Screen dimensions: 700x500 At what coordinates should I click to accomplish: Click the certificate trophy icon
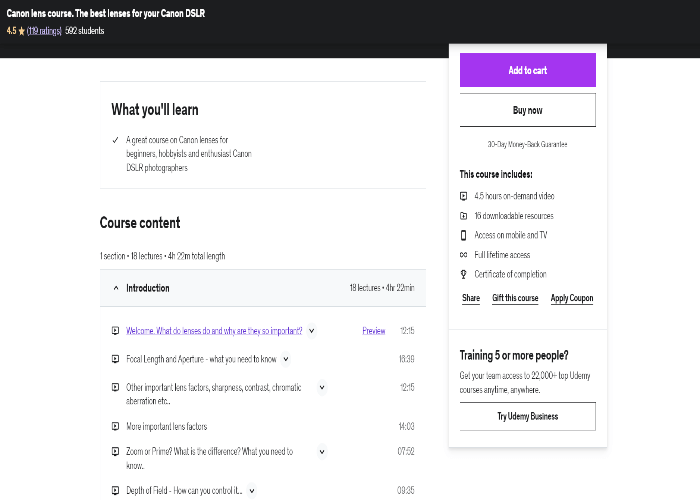pos(463,274)
